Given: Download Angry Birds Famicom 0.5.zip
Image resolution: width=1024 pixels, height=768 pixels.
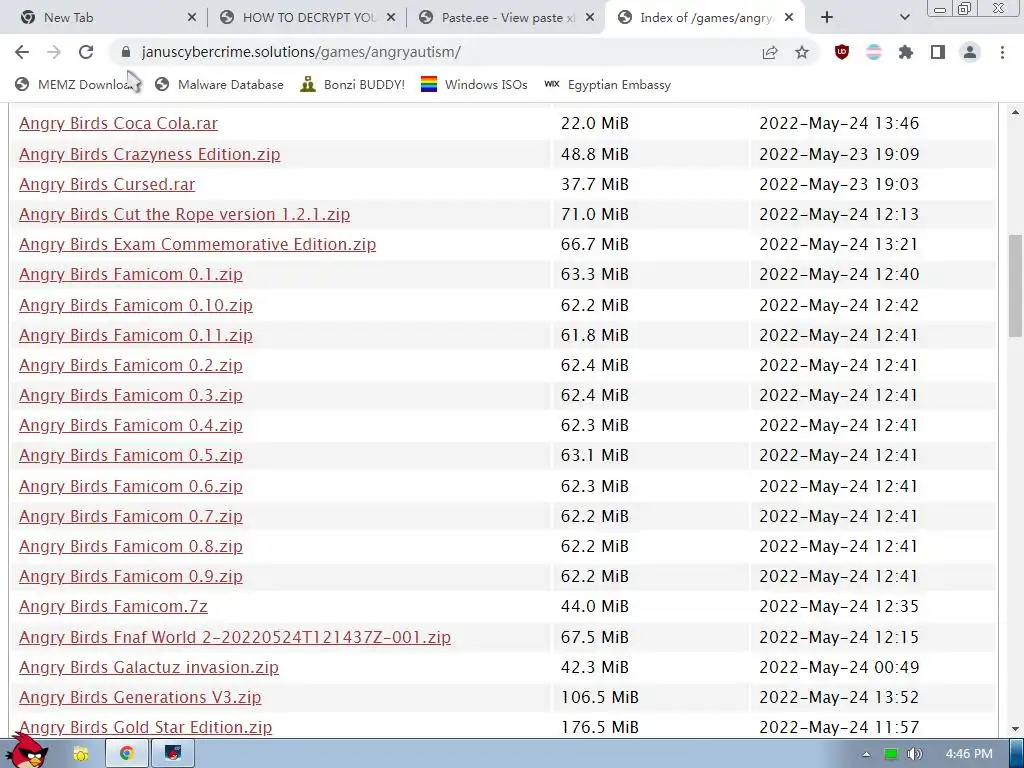Looking at the screenshot, I should pyautogui.click(x=131, y=455).
